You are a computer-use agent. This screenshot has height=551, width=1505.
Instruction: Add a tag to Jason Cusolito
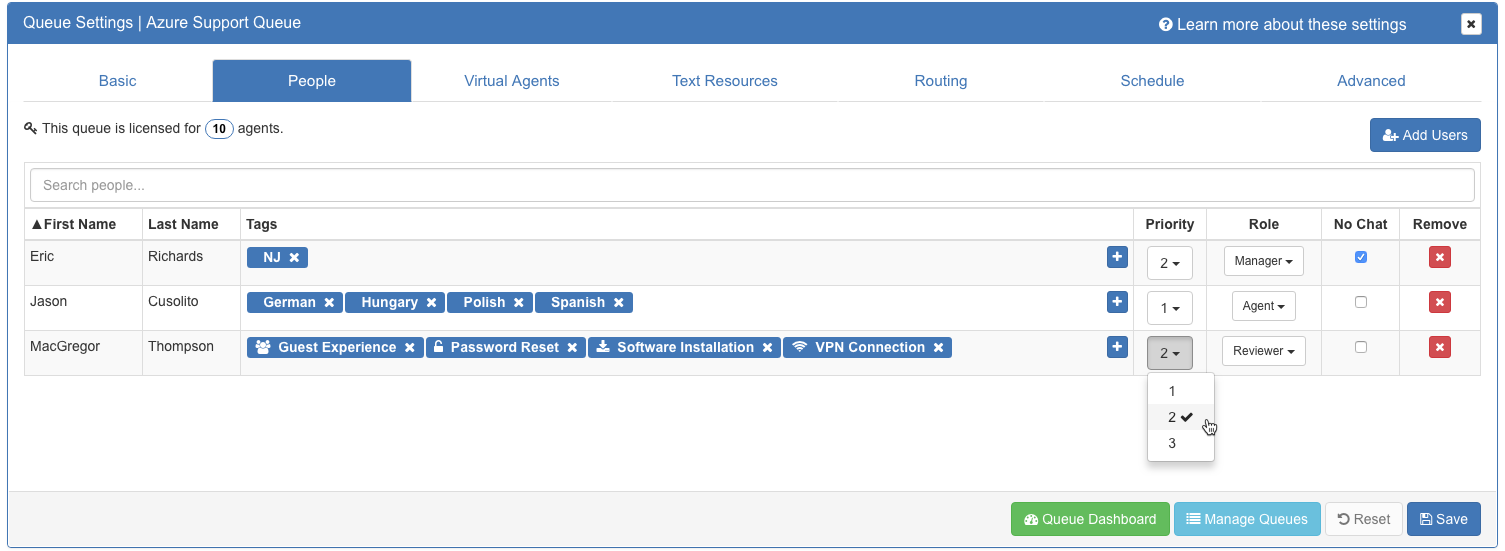[x=1117, y=302]
